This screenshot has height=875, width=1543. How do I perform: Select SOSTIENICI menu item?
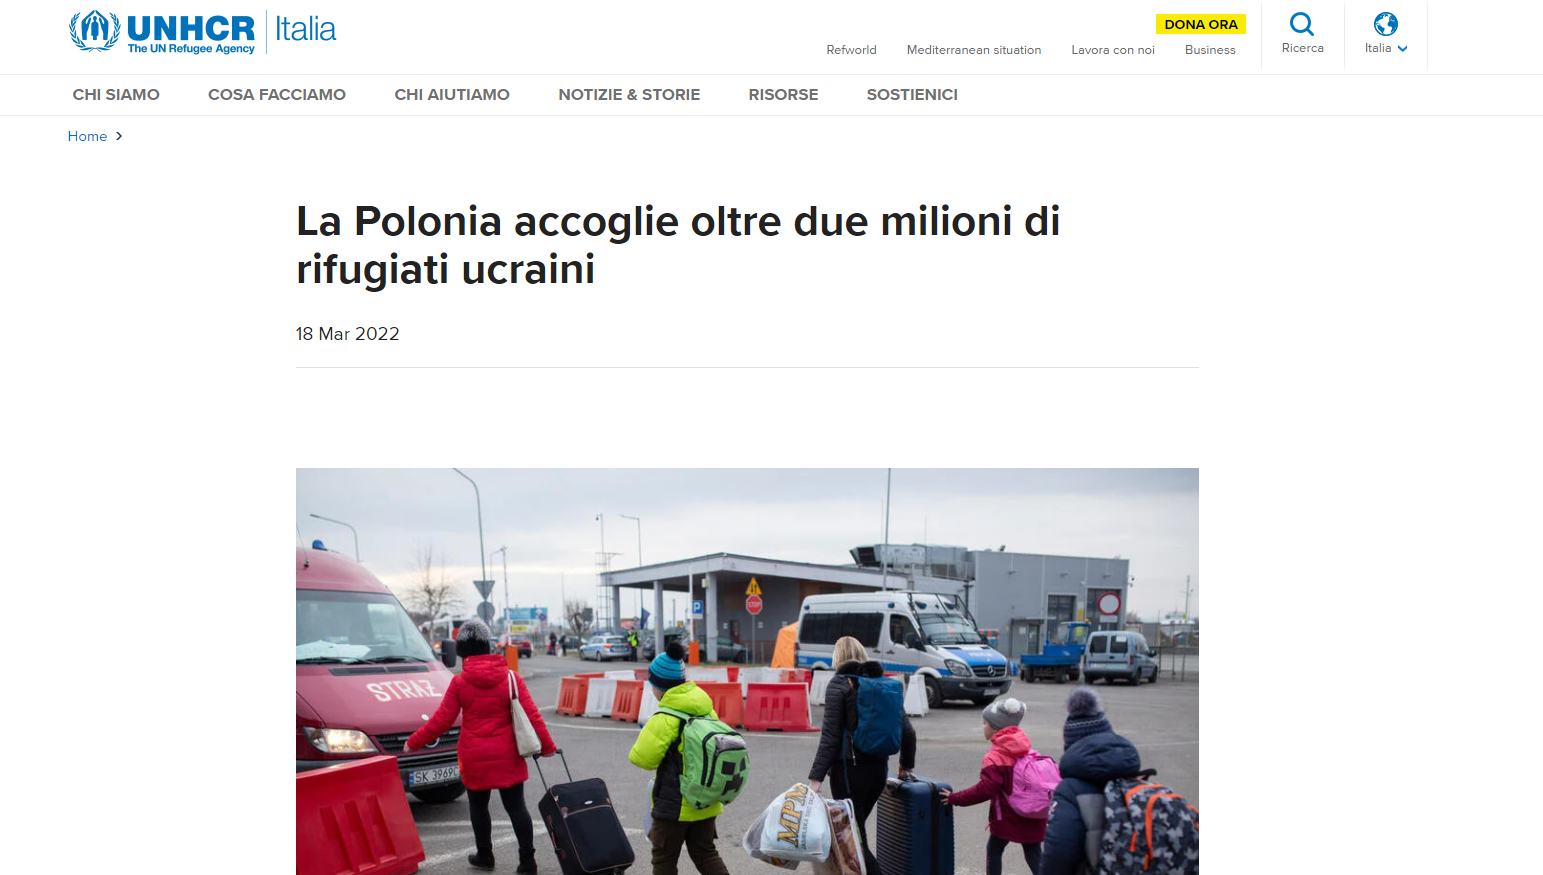[912, 95]
